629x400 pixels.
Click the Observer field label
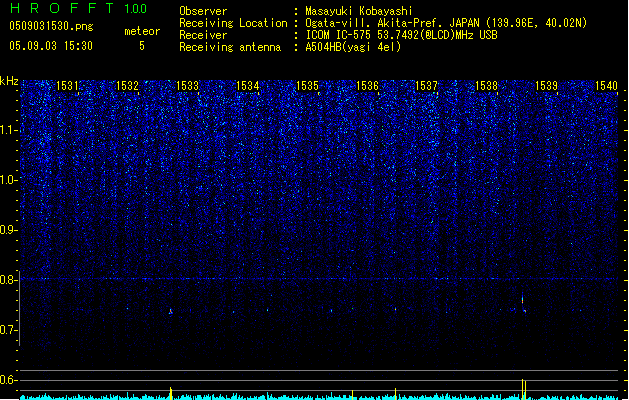coord(203,11)
